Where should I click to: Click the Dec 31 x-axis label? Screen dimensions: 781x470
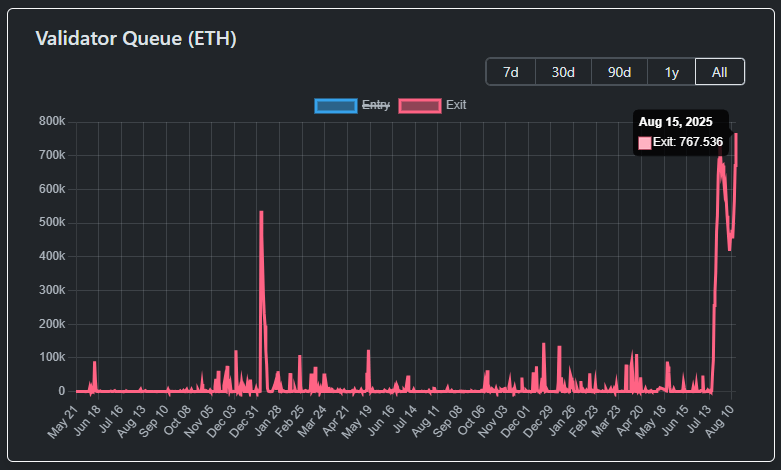point(245,420)
